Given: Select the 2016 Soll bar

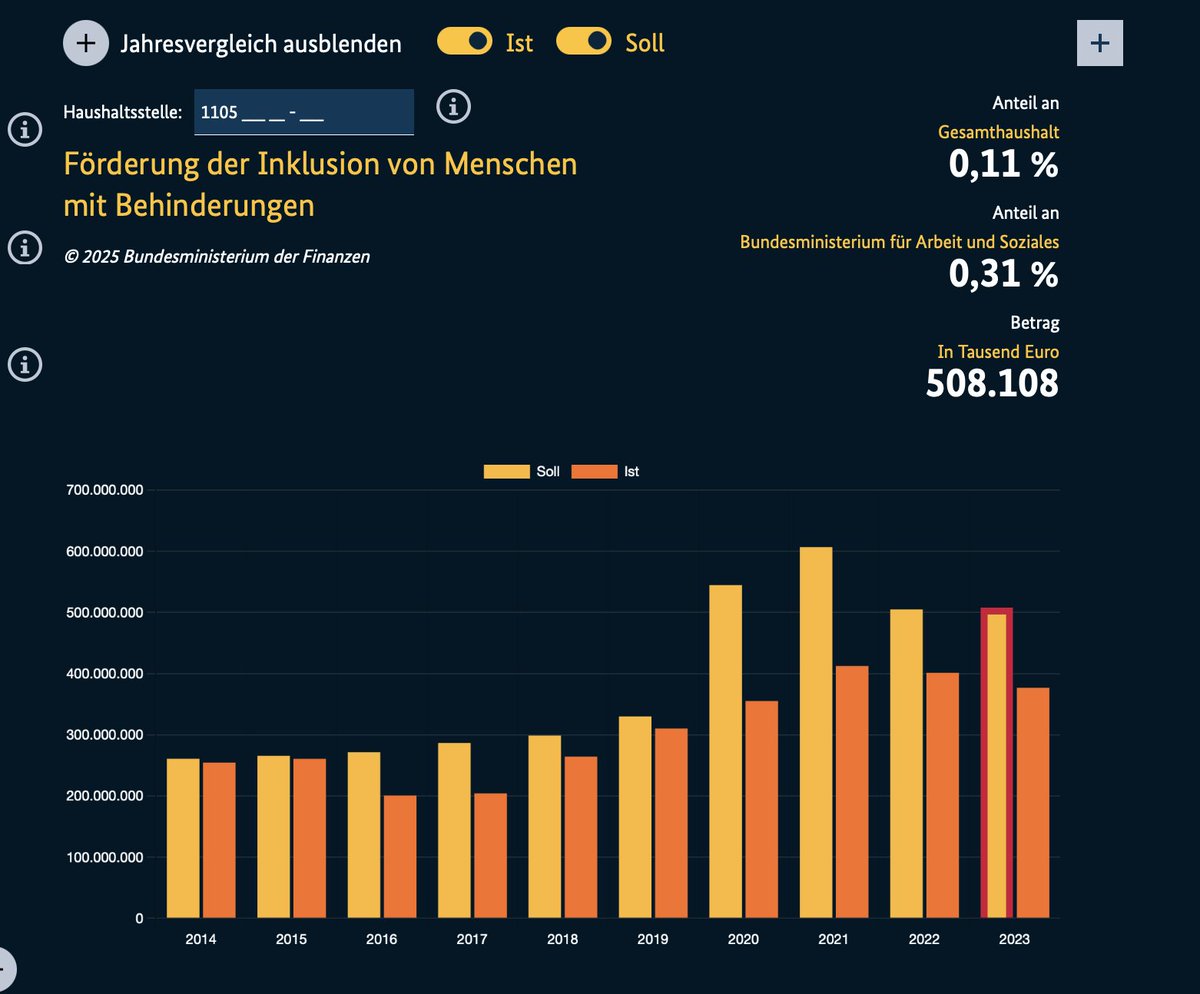Looking at the screenshot, I should tap(364, 835).
